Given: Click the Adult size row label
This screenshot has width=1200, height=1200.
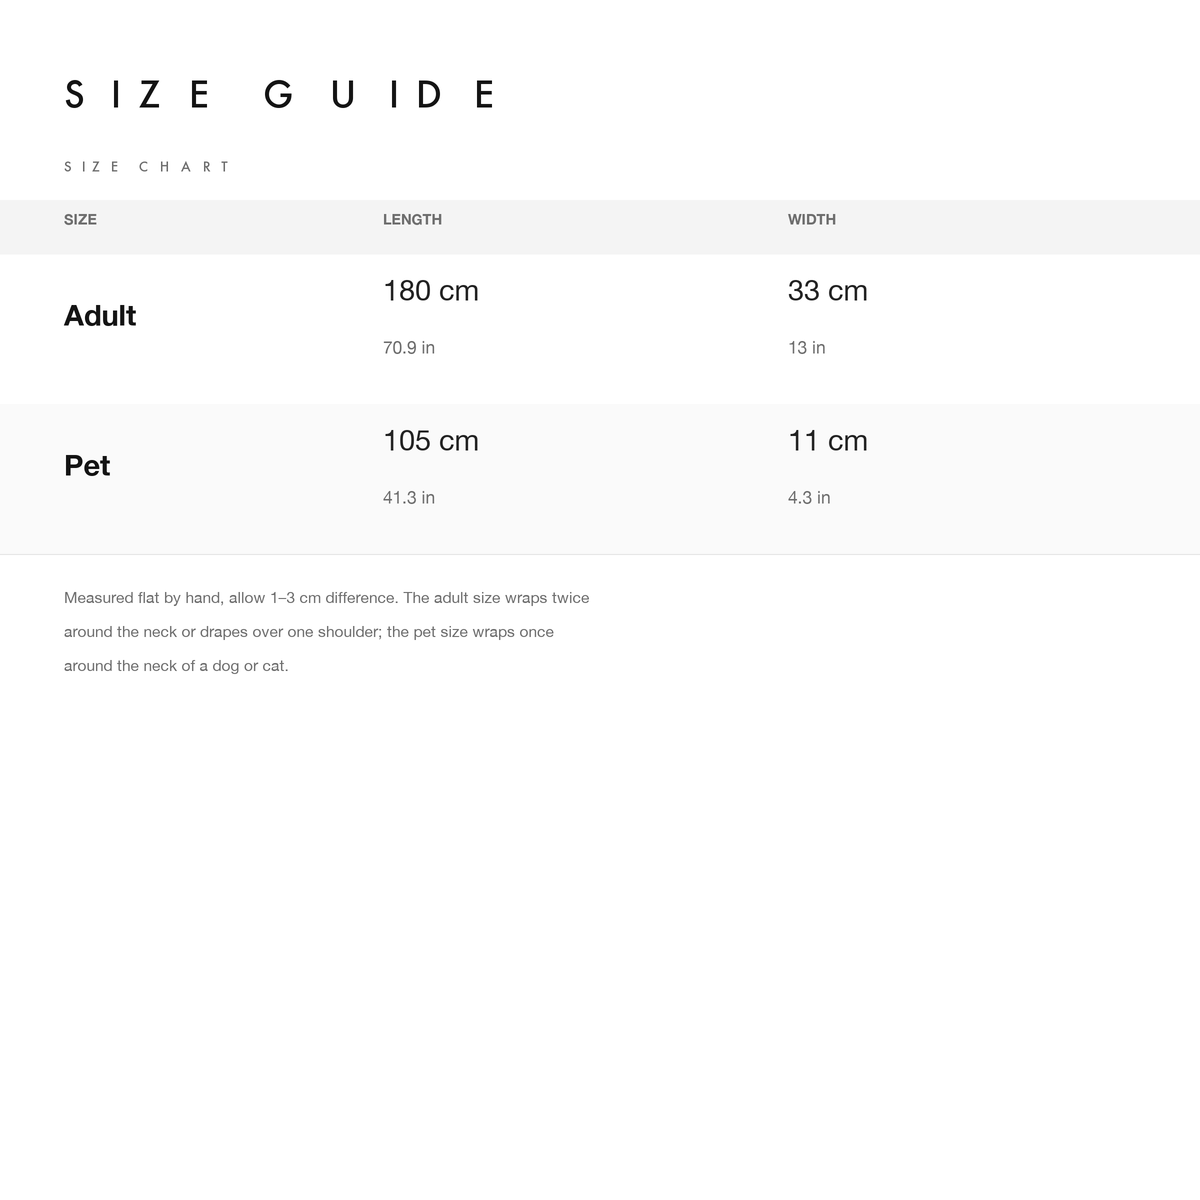Looking at the screenshot, I should (100, 316).
